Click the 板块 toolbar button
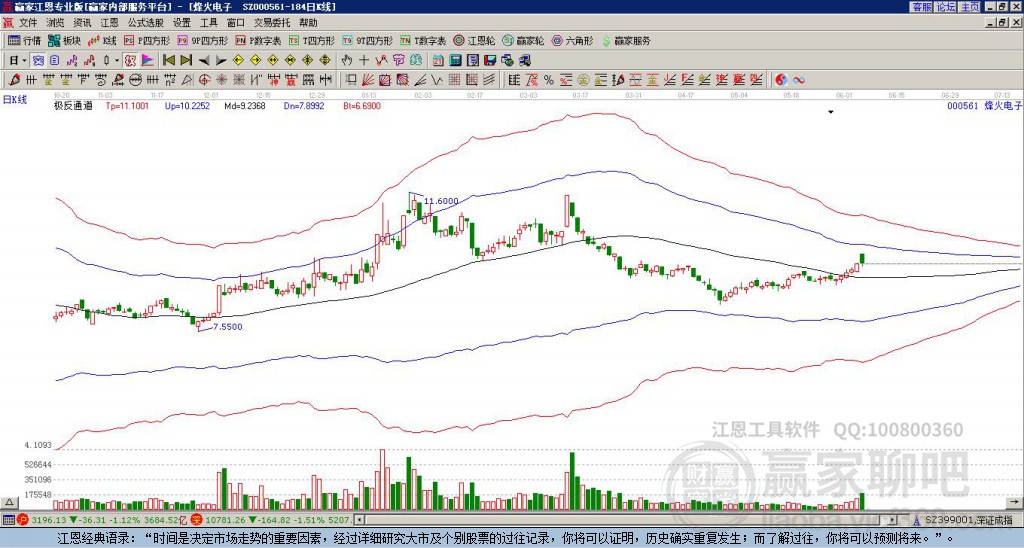Screen dimensions: 1024x548 [64, 40]
